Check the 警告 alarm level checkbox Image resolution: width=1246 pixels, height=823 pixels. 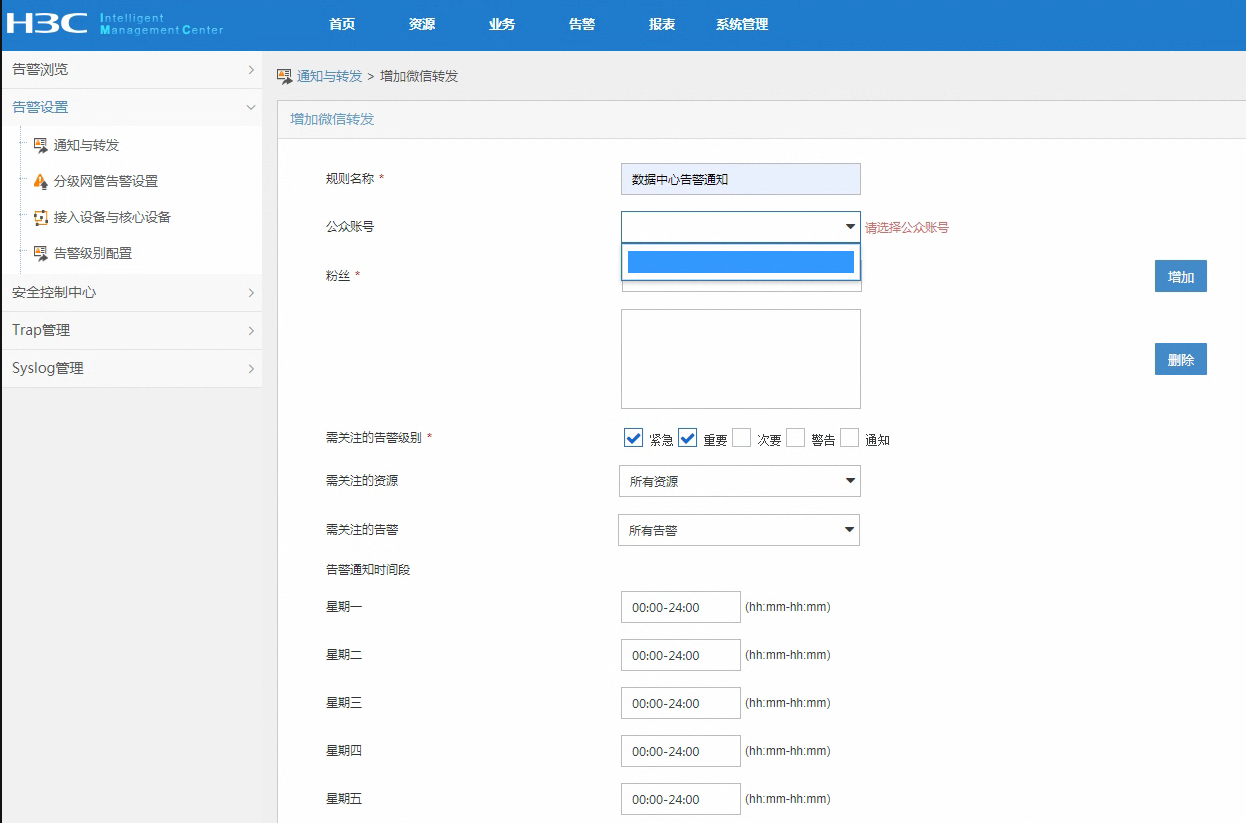point(795,438)
